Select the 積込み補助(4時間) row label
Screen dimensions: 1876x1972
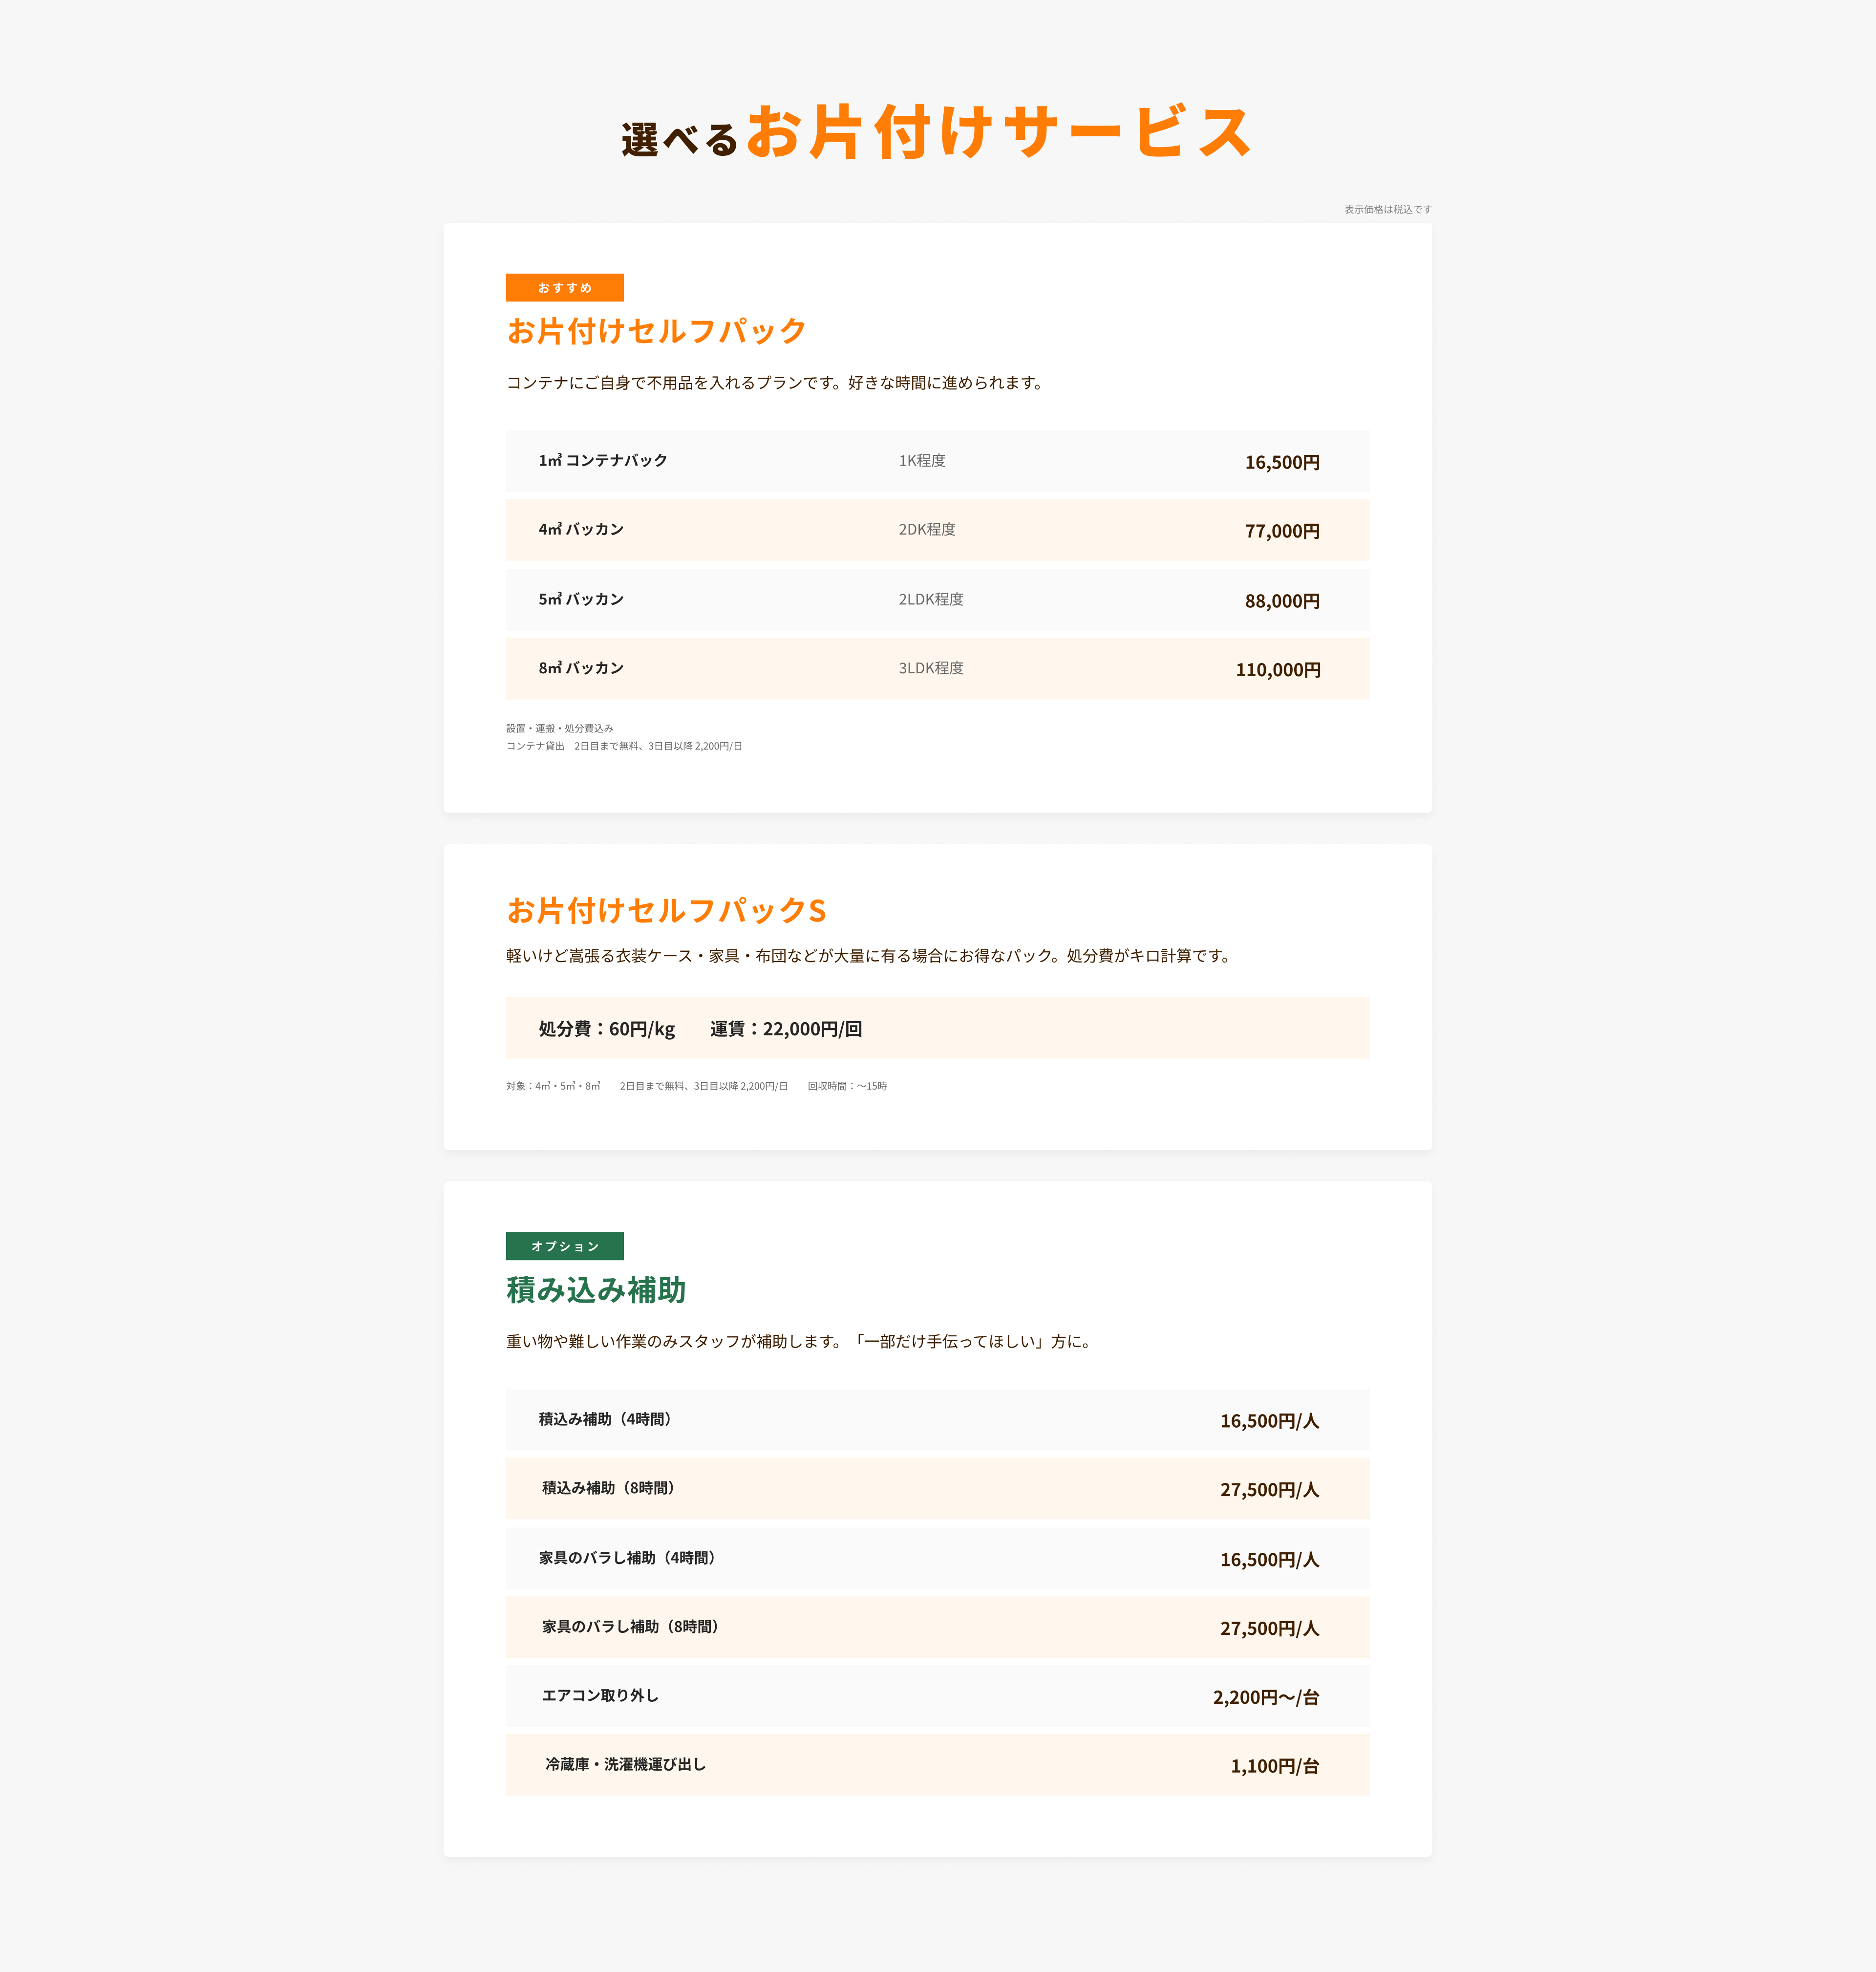point(607,1419)
